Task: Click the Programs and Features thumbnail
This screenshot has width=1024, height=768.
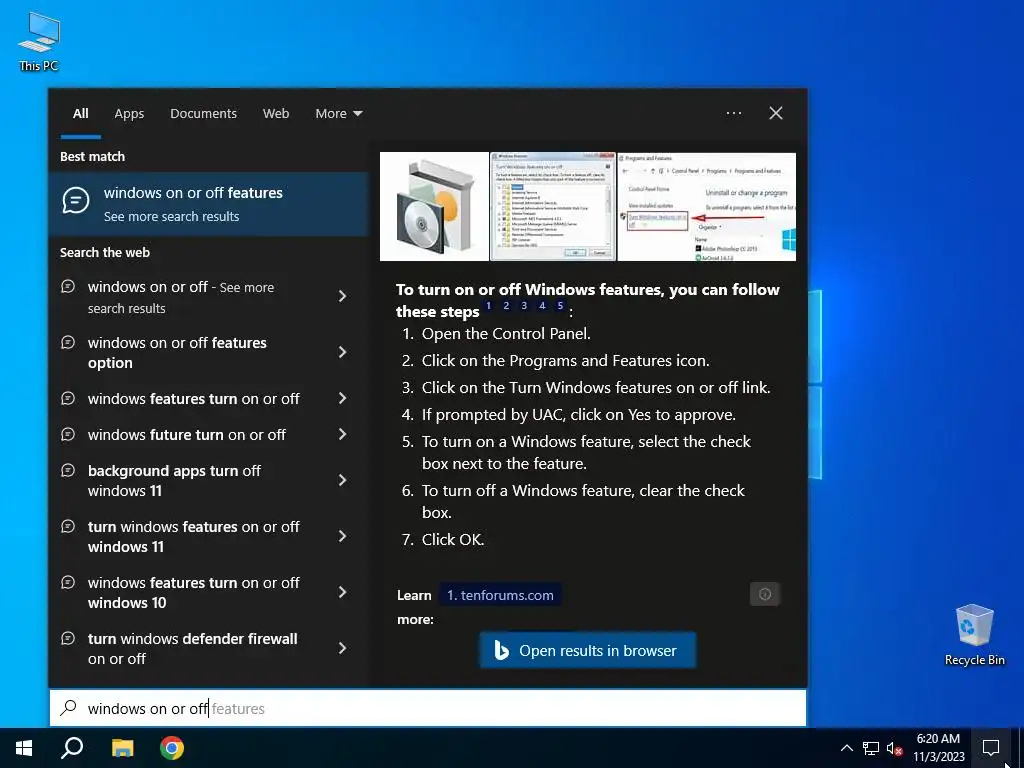Action: (x=707, y=206)
